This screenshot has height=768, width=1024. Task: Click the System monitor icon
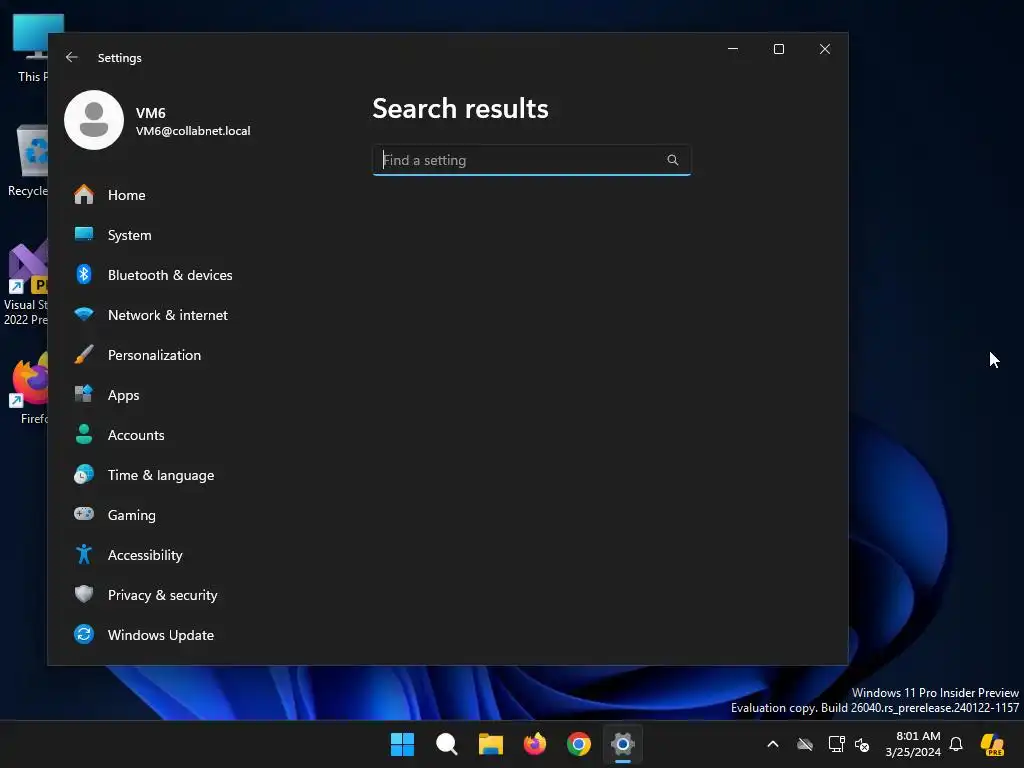(84, 234)
